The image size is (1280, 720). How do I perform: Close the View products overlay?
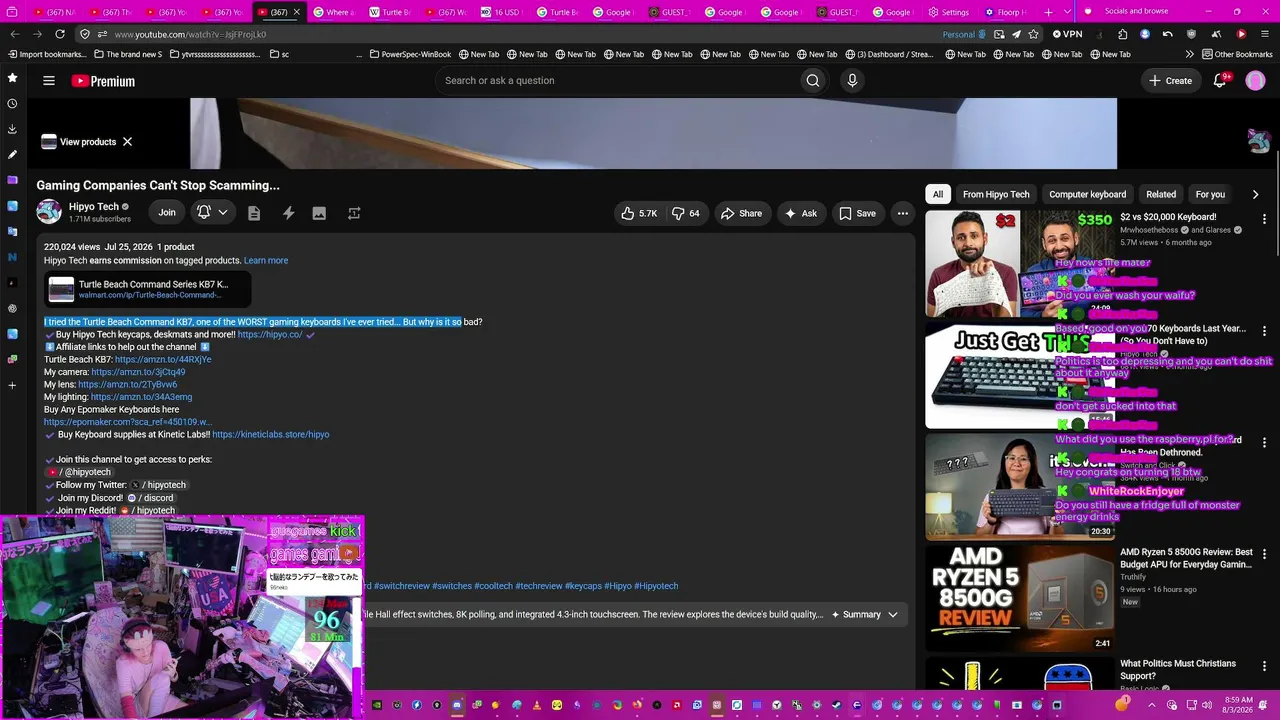127,142
